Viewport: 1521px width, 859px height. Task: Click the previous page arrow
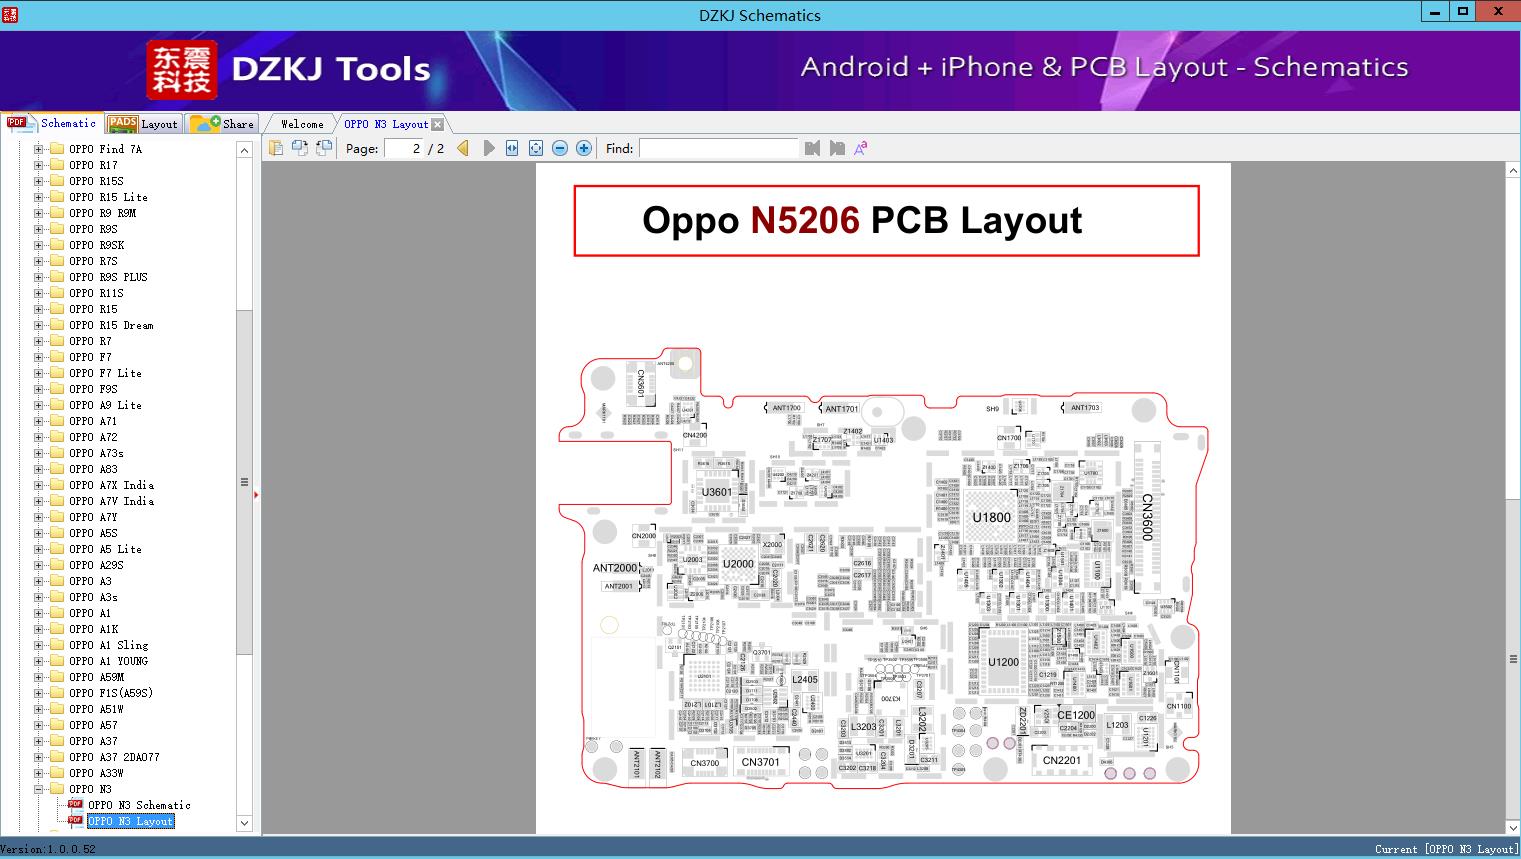pos(462,148)
